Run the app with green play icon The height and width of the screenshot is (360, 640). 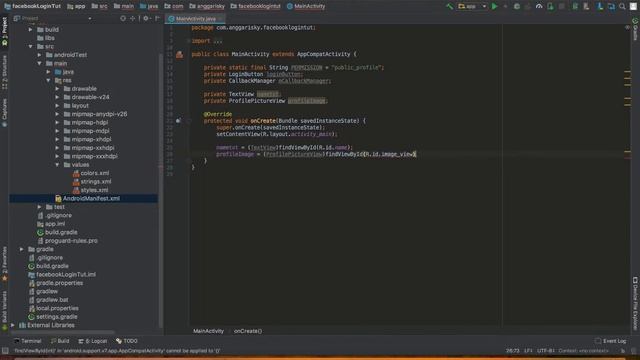(494, 6)
